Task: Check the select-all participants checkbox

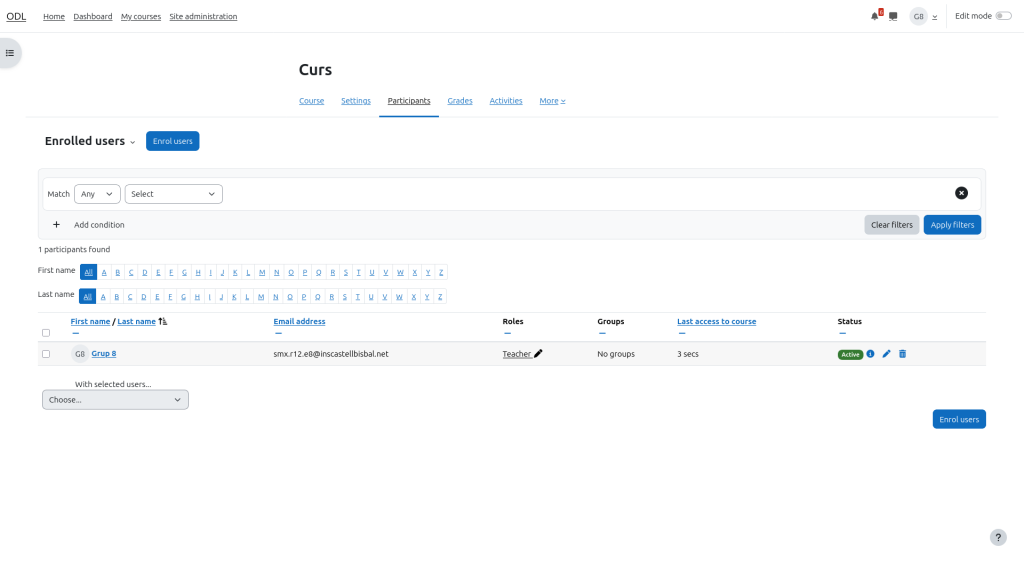Action: tap(46, 333)
